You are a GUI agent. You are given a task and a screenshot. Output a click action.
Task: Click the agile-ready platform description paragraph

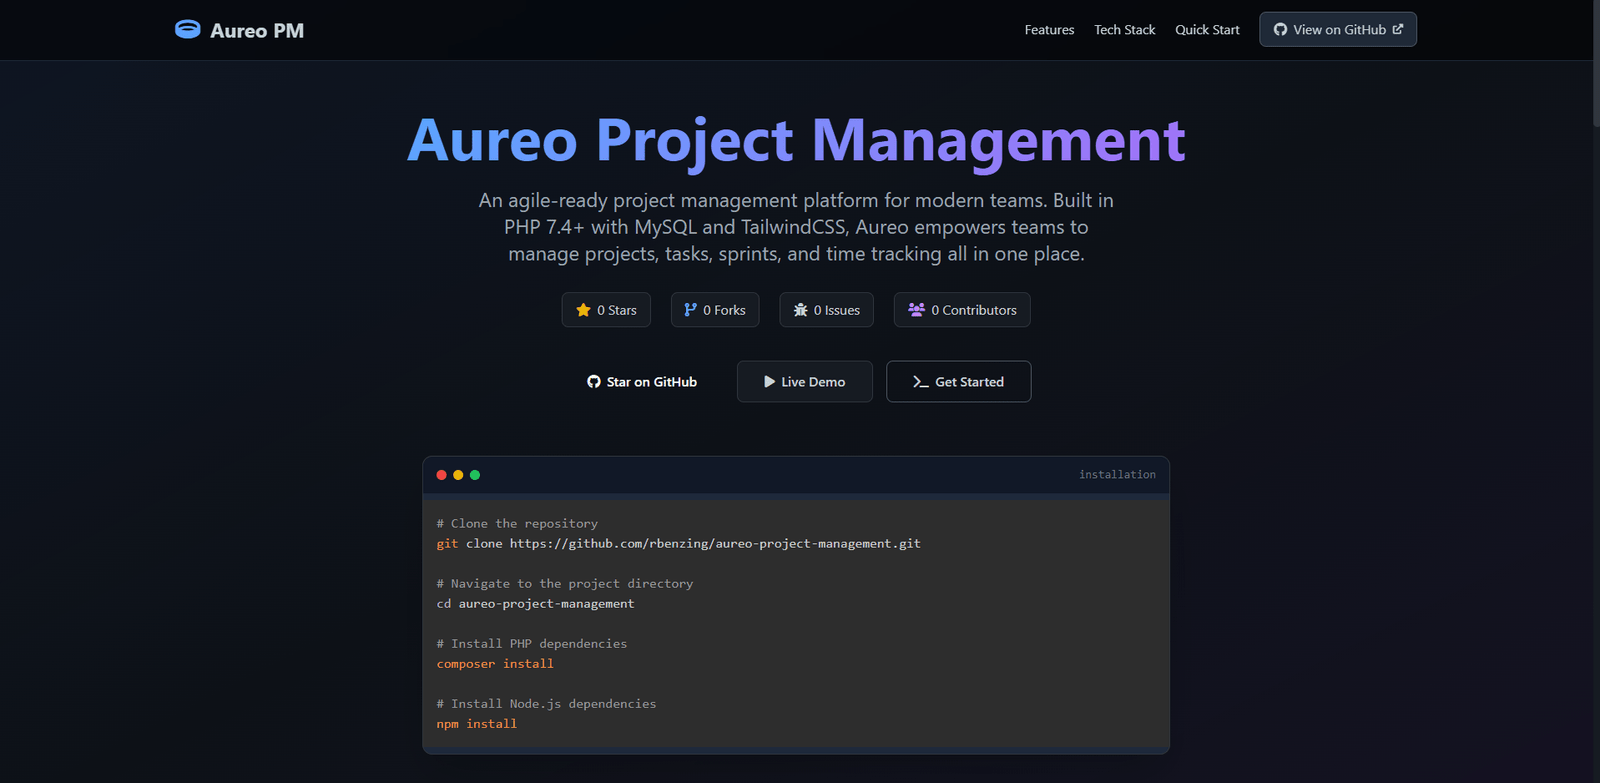tap(796, 227)
